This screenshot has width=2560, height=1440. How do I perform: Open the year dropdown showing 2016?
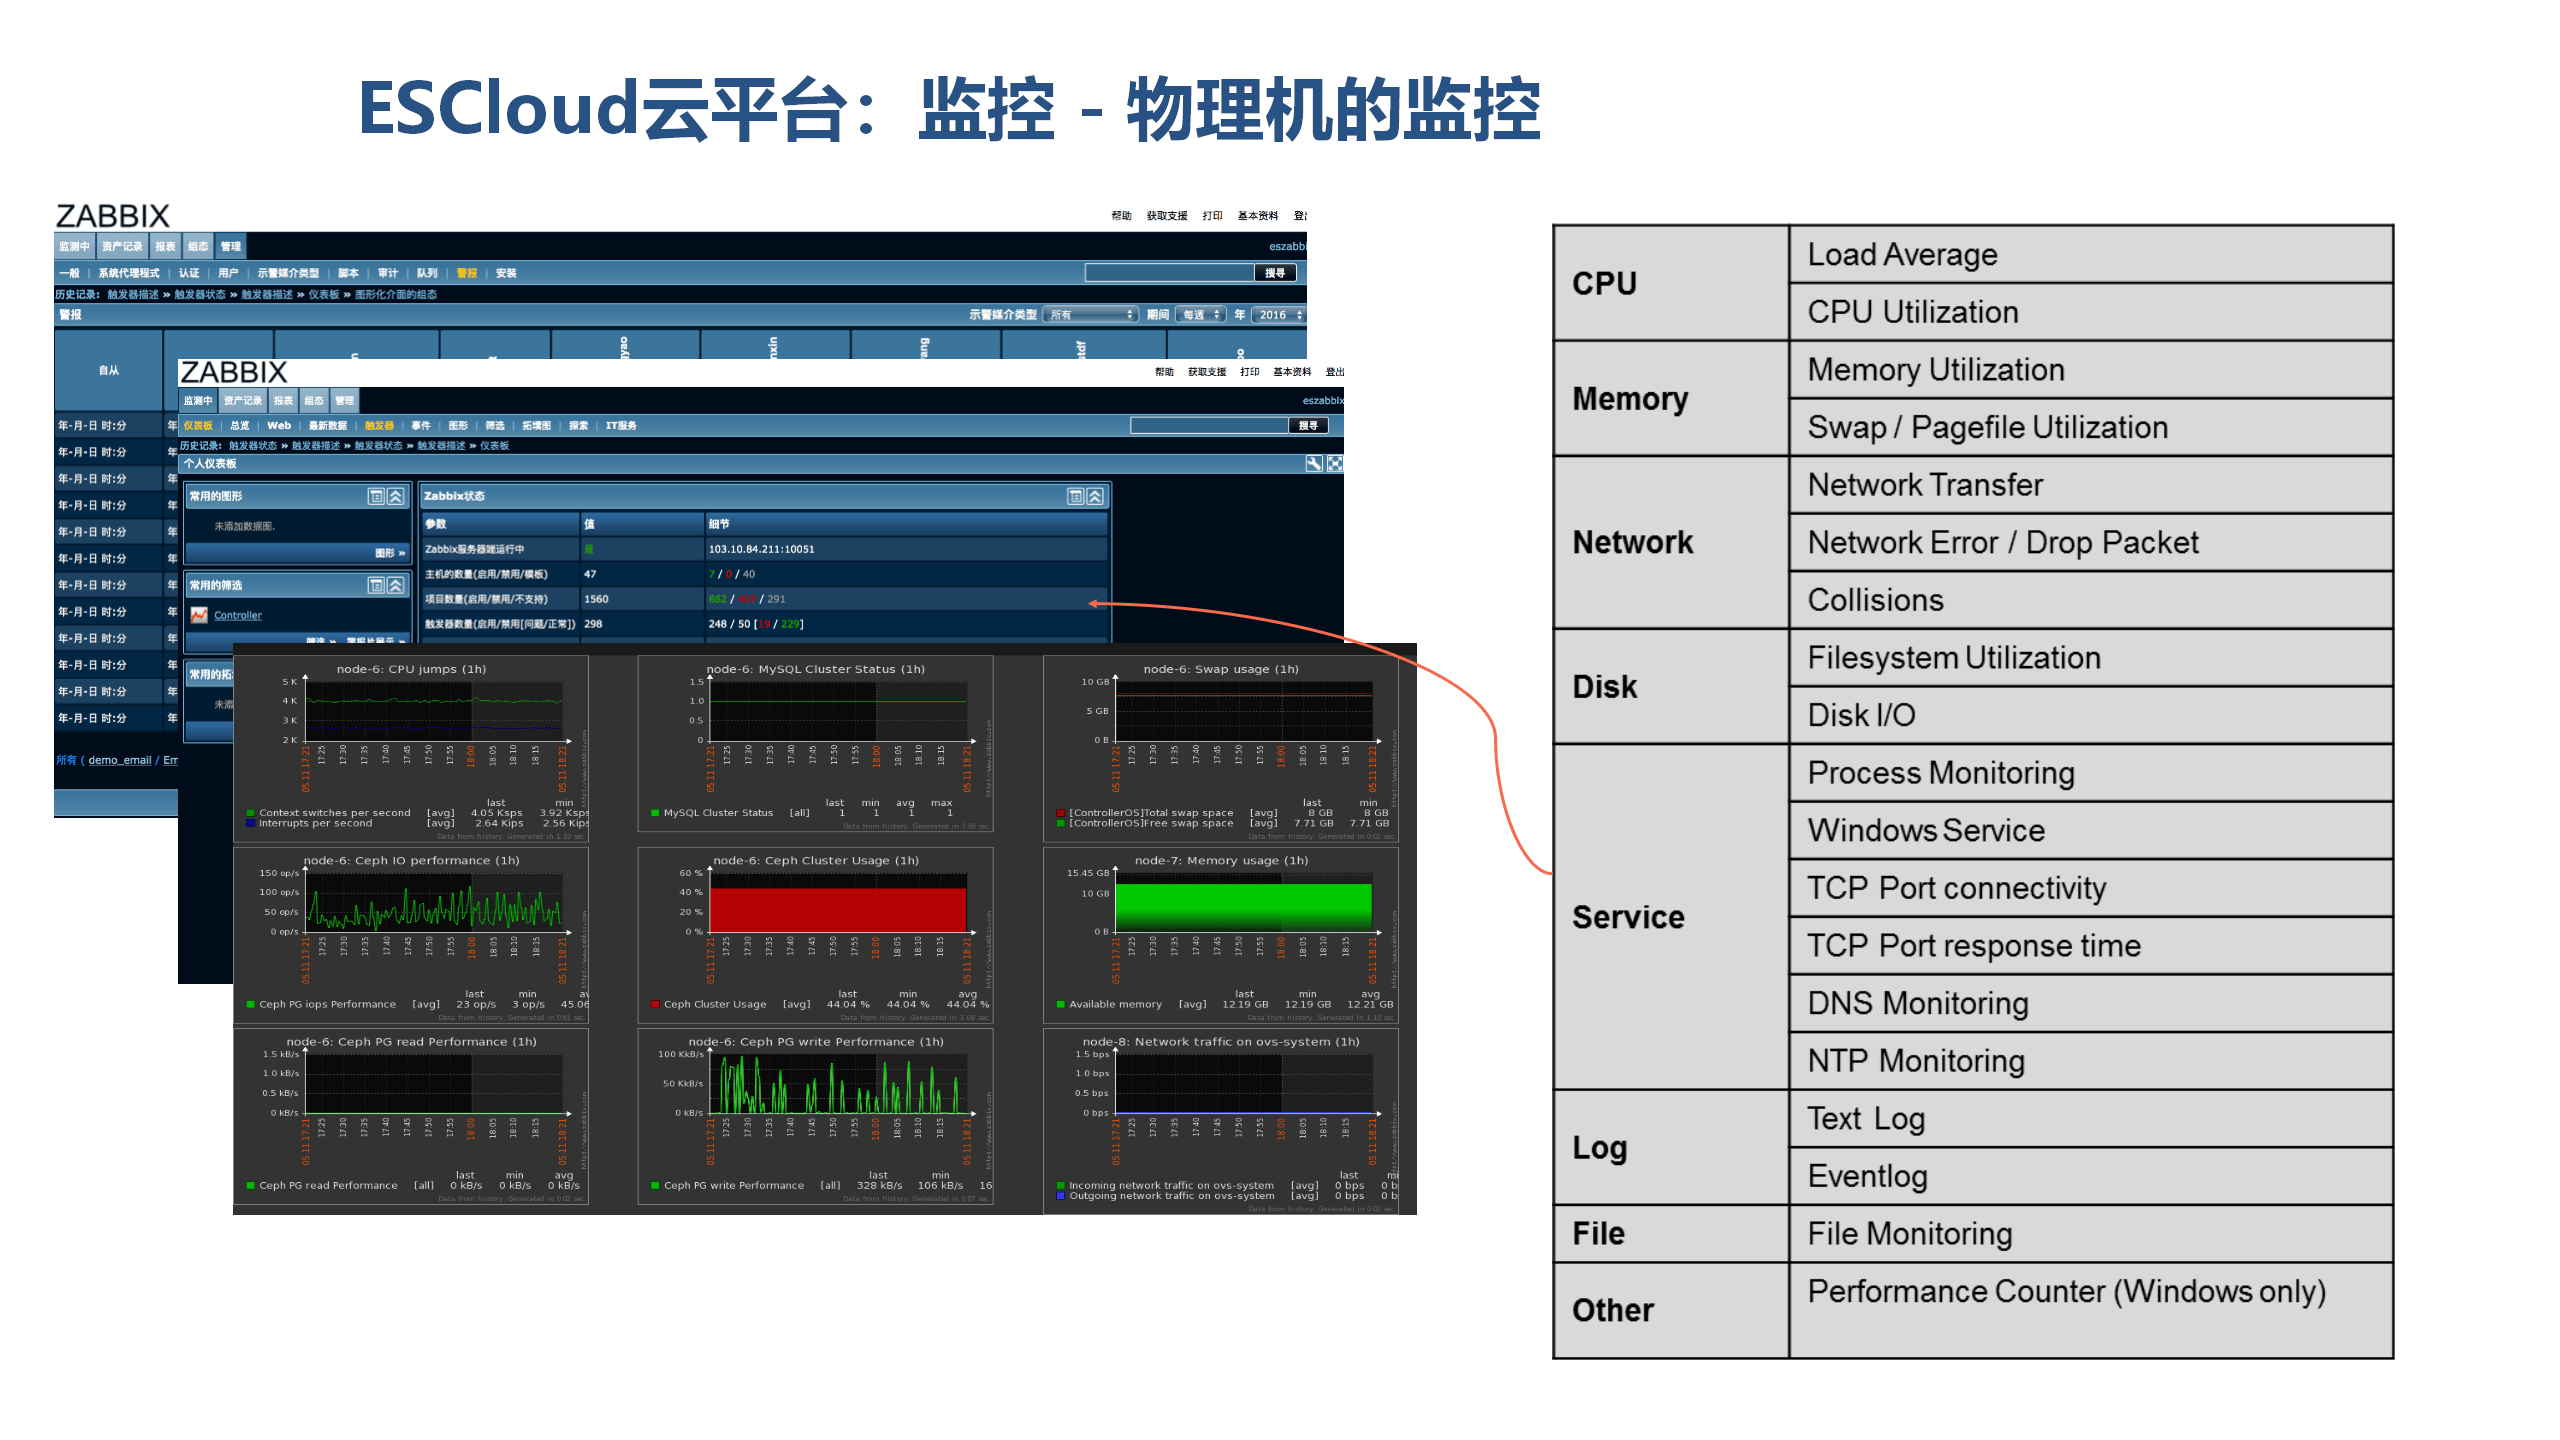click(x=1279, y=315)
